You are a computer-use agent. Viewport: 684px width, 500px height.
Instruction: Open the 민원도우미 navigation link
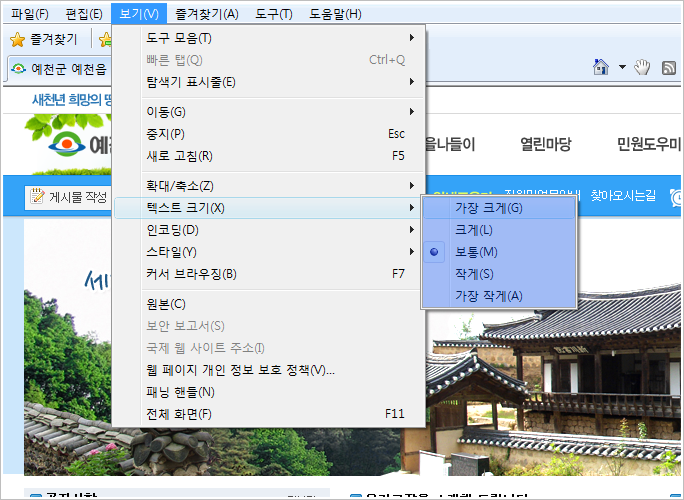click(648, 144)
